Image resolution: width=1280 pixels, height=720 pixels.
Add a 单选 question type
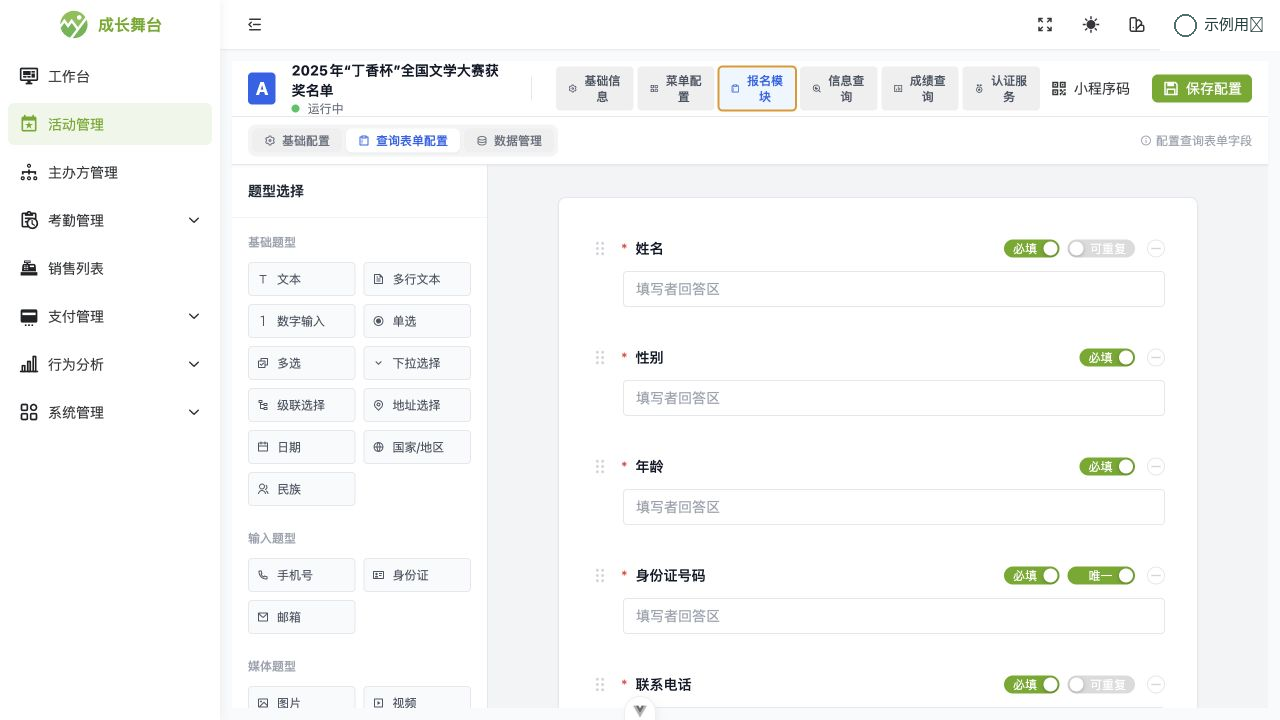tap(417, 321)
